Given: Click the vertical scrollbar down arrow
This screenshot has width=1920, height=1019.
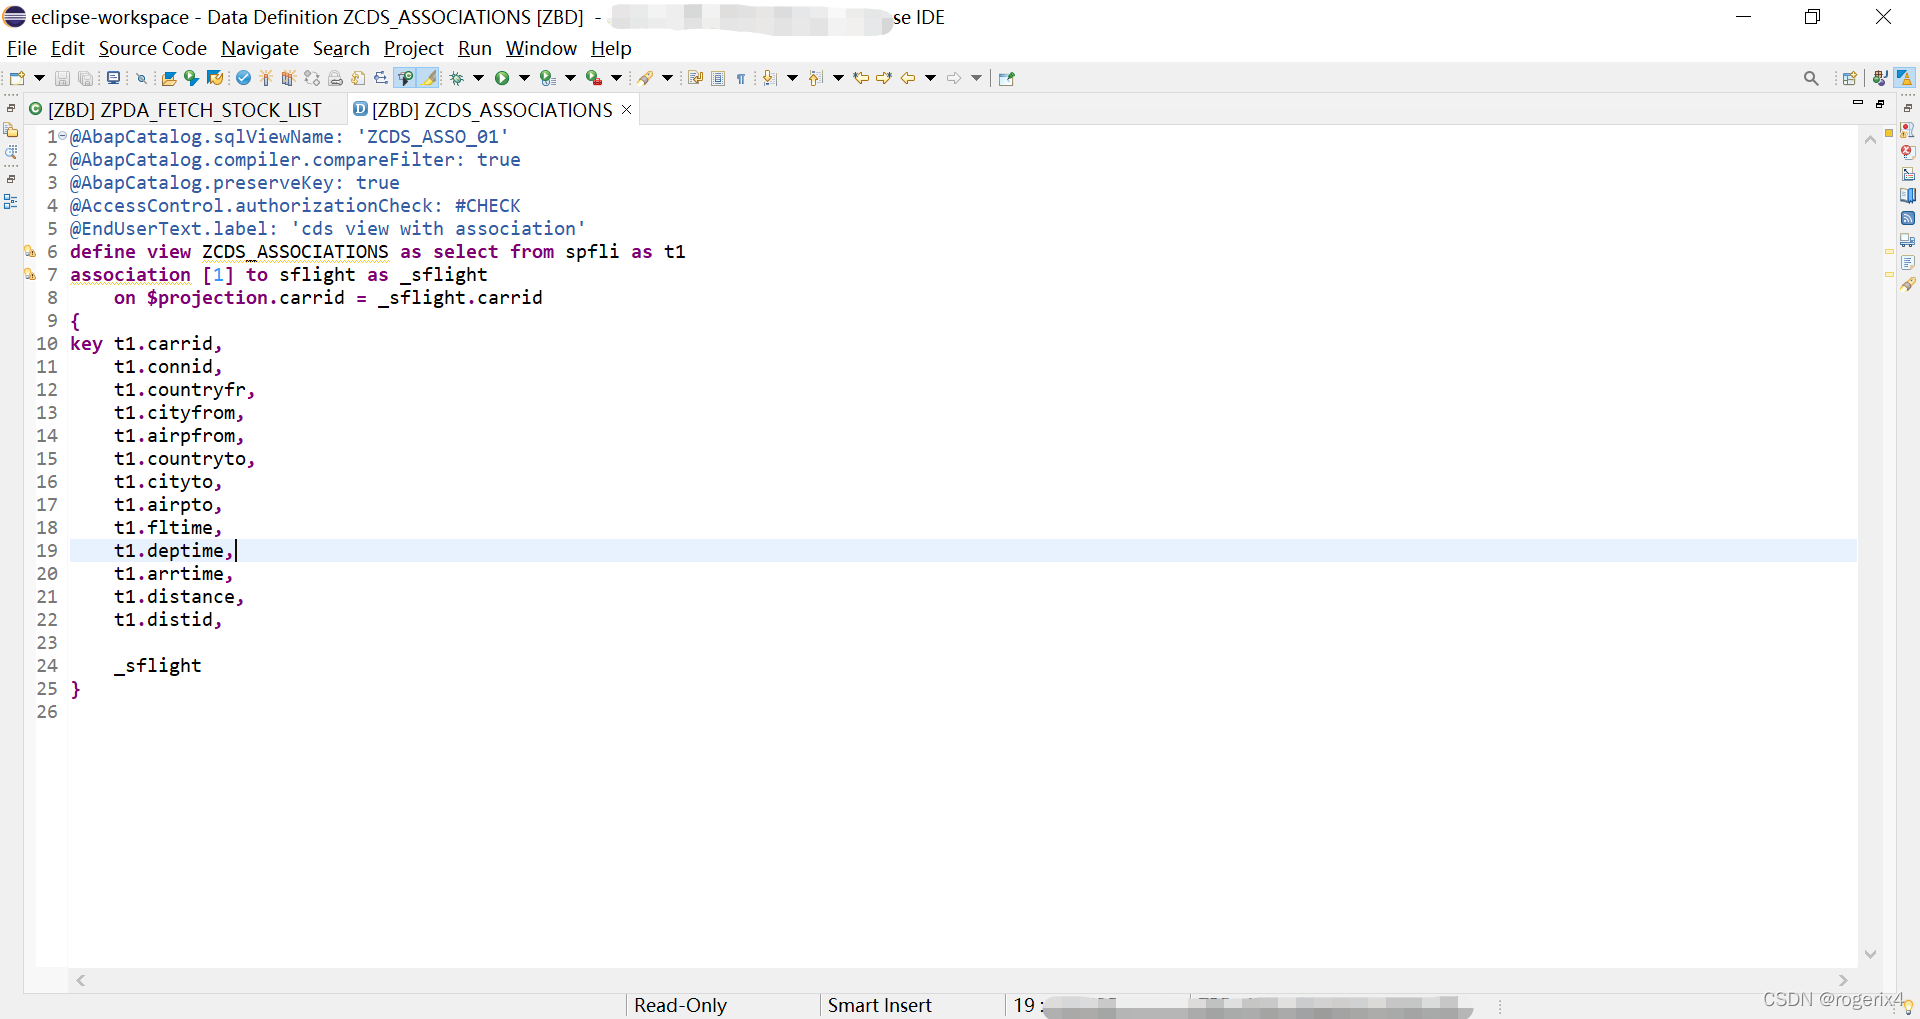Looking at the screenshot, I should [x=1870, y=954].
